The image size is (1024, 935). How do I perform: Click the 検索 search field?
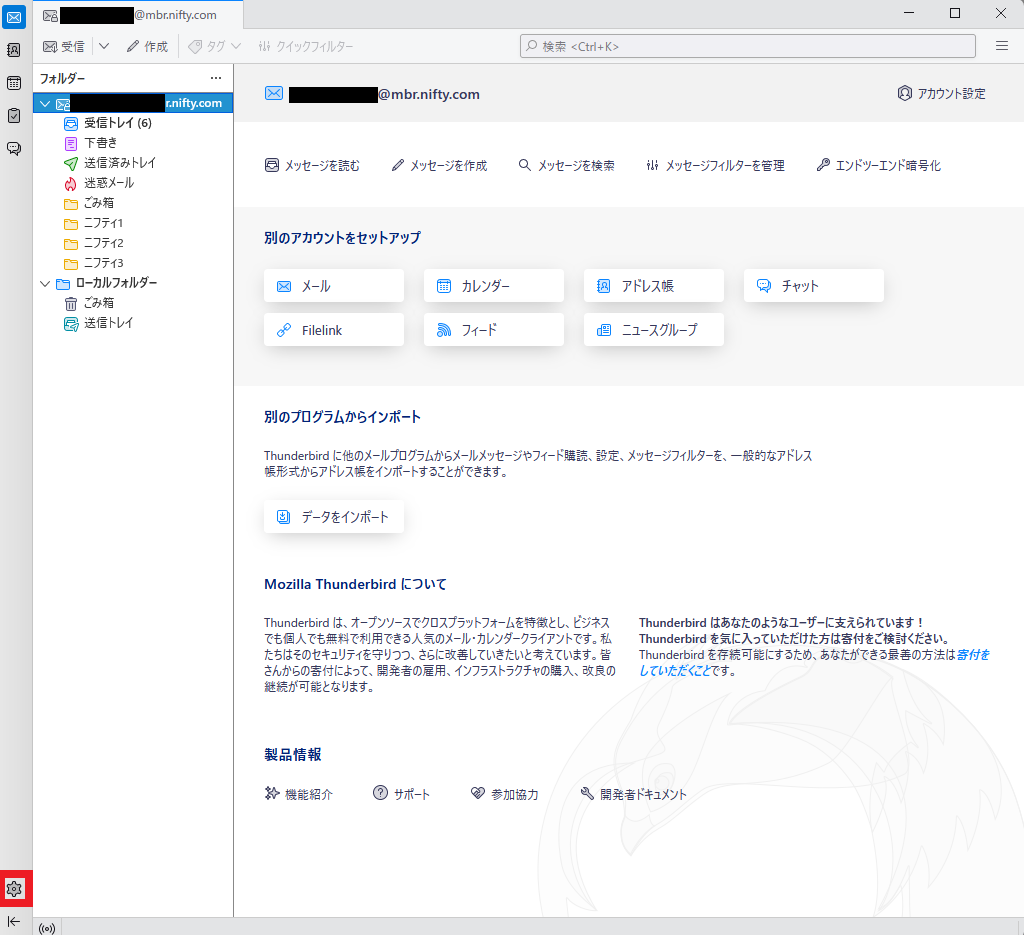click(747, 46)
